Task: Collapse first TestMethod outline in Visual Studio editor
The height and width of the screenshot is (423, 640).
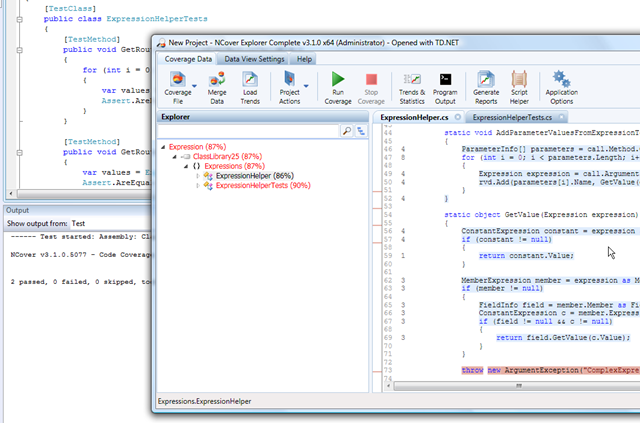Action: [x=19, y=50]
